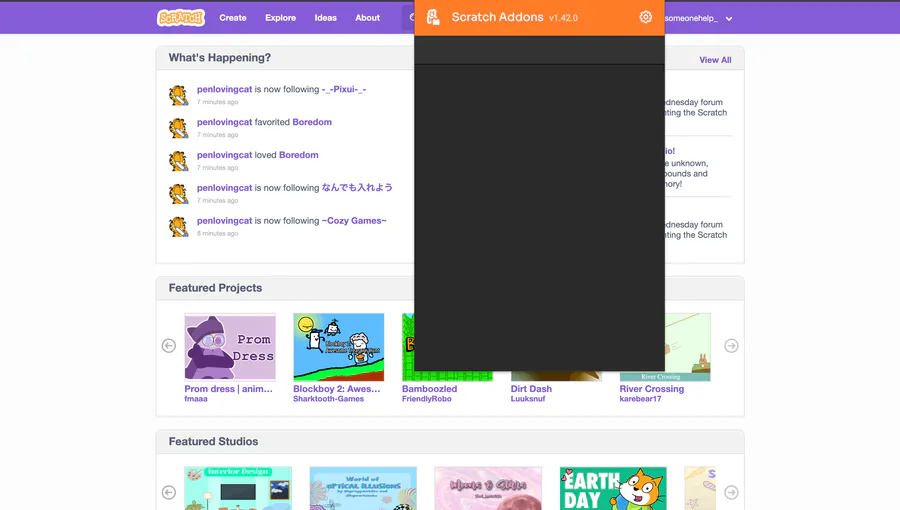Open Earth Day studio thumbnail
This screenshot has width=900, height=510.
[613, 488]
